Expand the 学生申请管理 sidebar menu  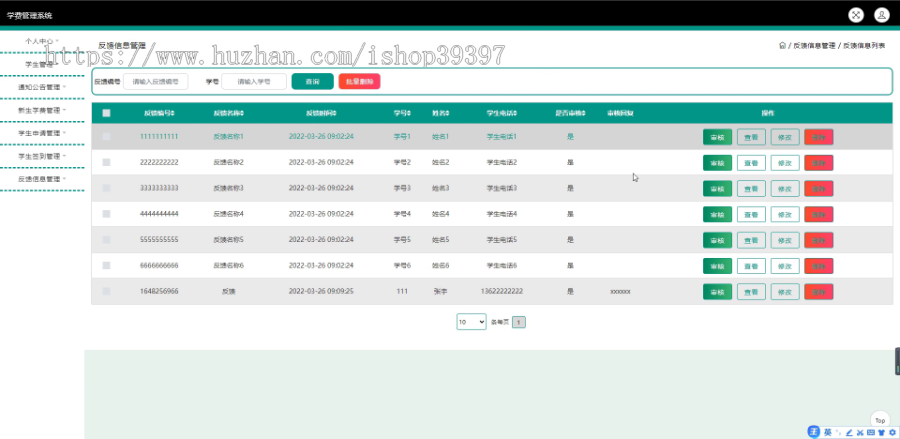tap(41, 133)
